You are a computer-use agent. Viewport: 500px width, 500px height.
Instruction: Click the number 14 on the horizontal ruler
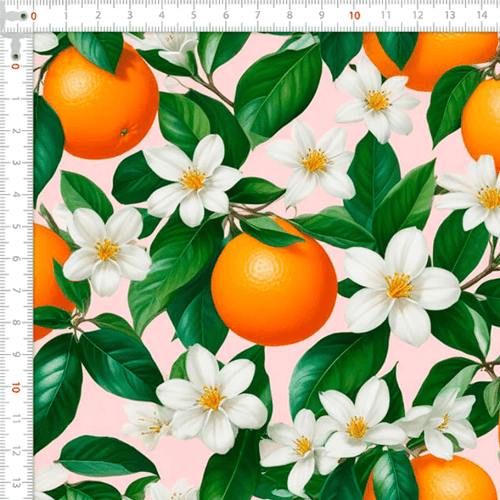[482, 15]
